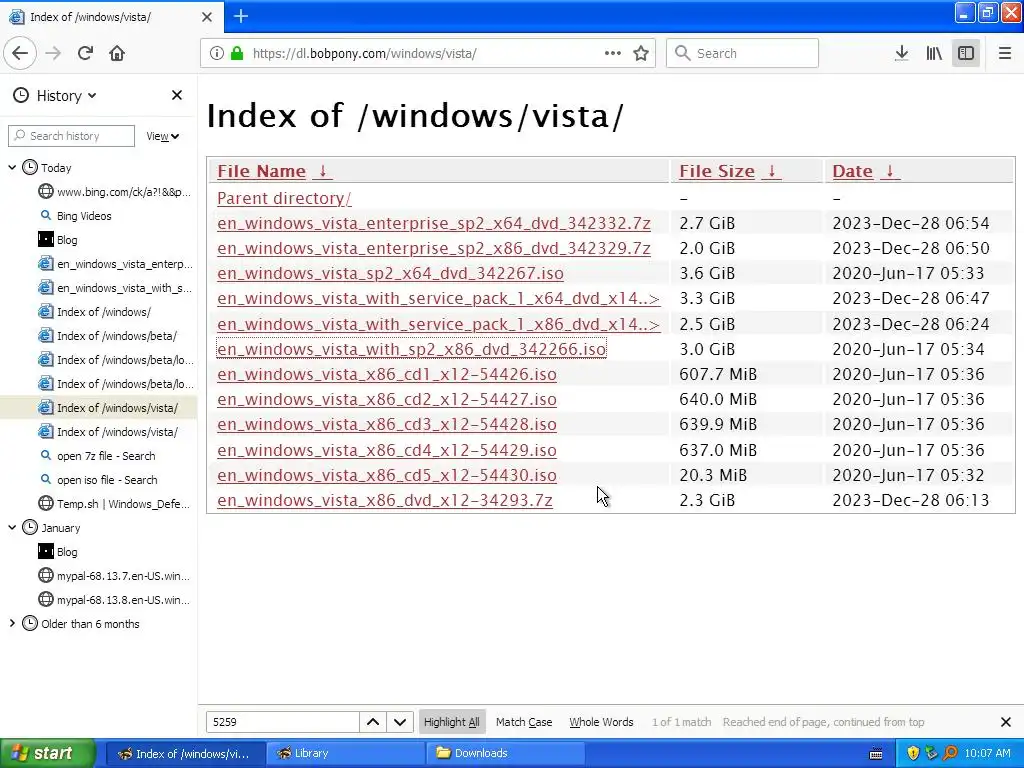Toggle Match Case in find bar

click(524, 722)
